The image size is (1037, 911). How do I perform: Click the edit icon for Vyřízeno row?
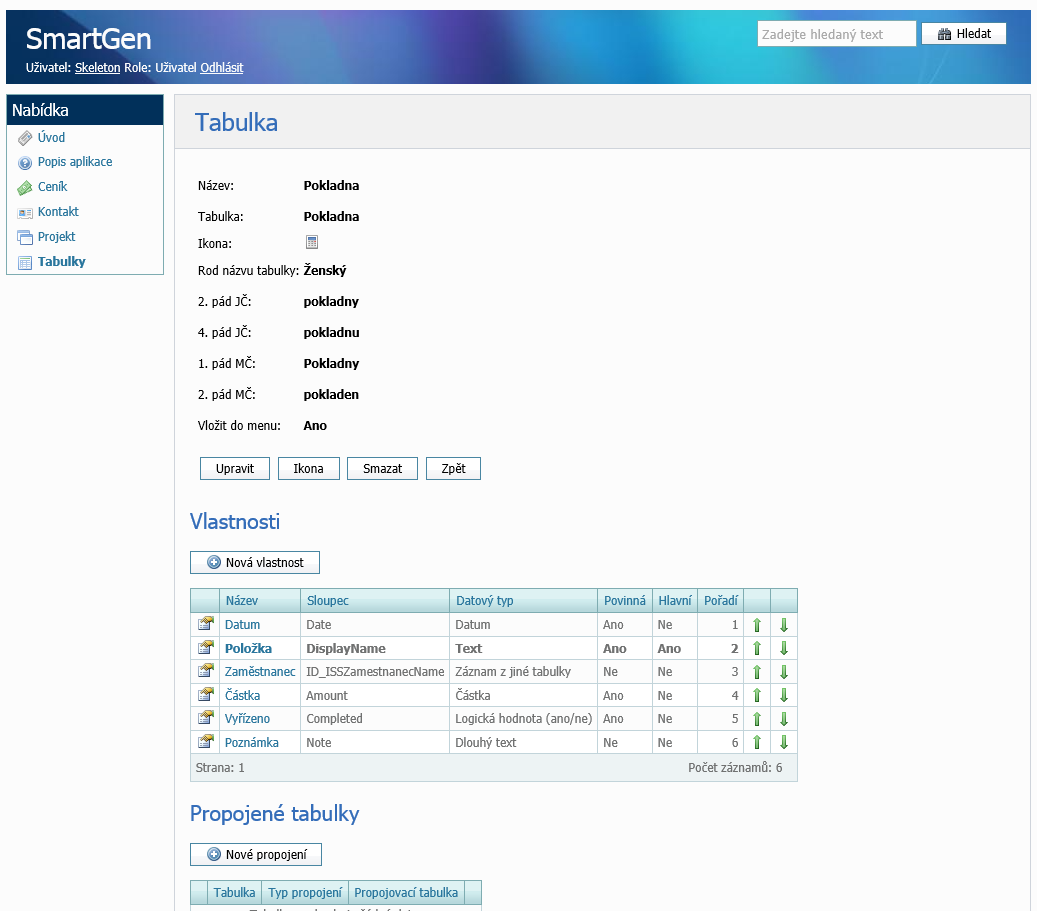[205, 718]
